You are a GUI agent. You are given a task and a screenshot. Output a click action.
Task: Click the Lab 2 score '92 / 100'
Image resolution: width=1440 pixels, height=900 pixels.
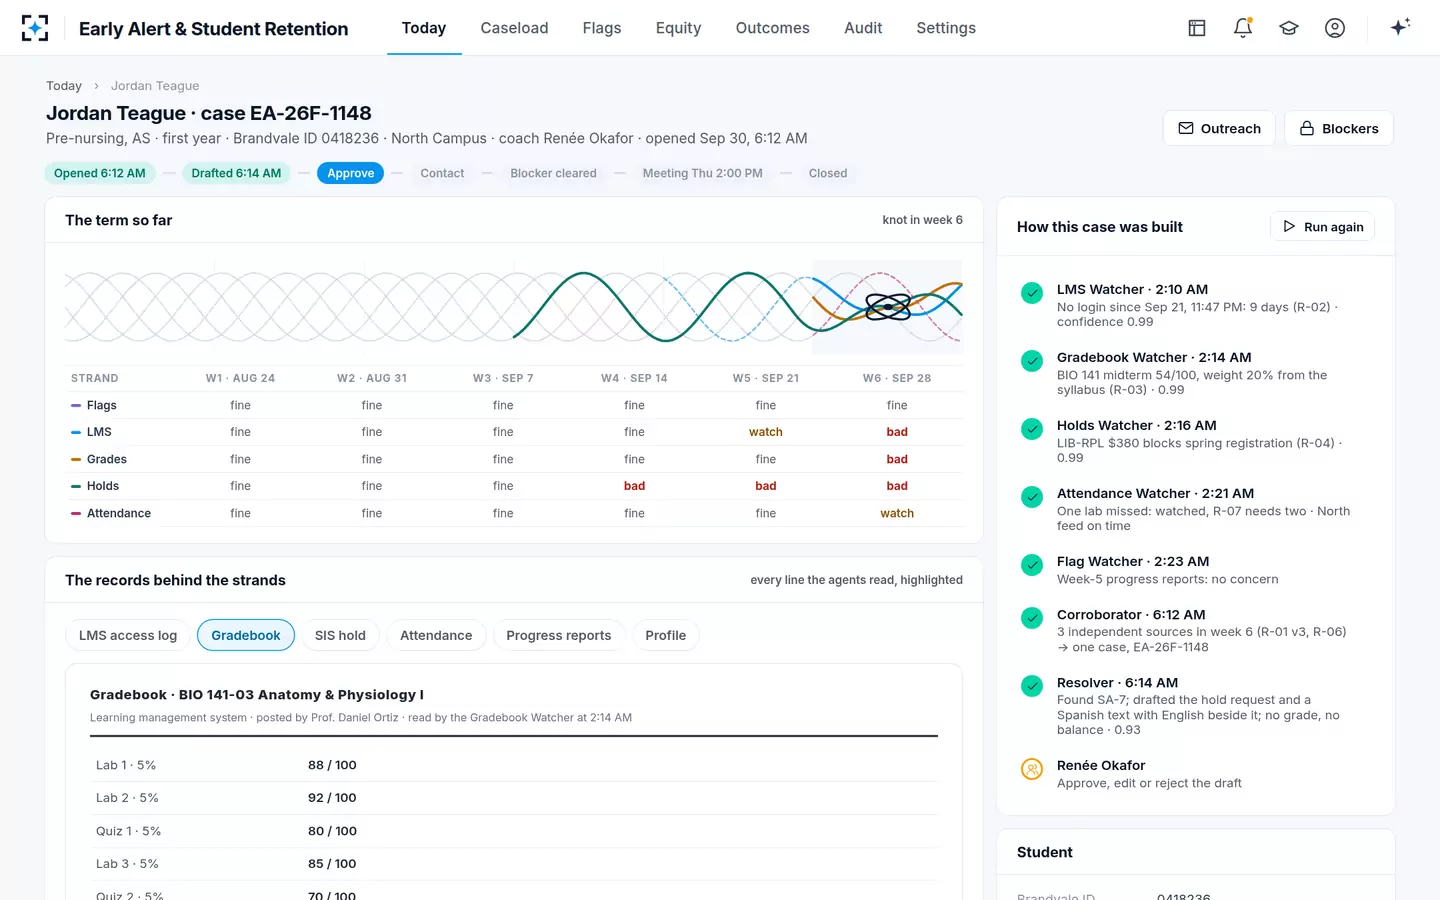[x=332, y=798]
